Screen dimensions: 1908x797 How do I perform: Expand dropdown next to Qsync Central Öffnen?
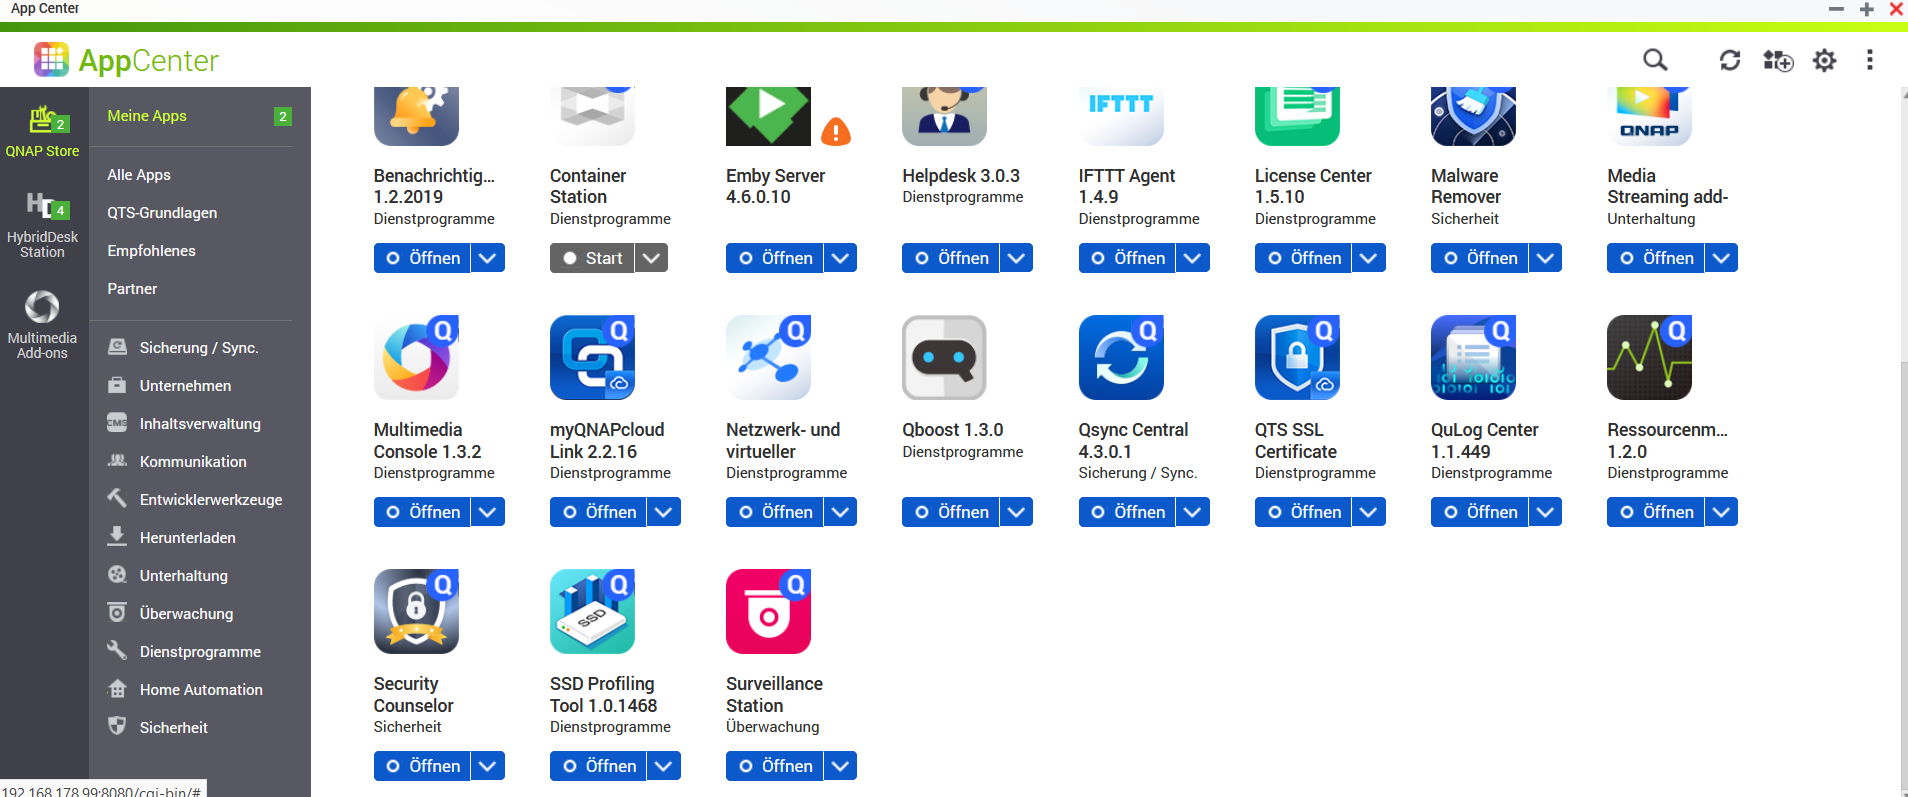coord(1193,512)
